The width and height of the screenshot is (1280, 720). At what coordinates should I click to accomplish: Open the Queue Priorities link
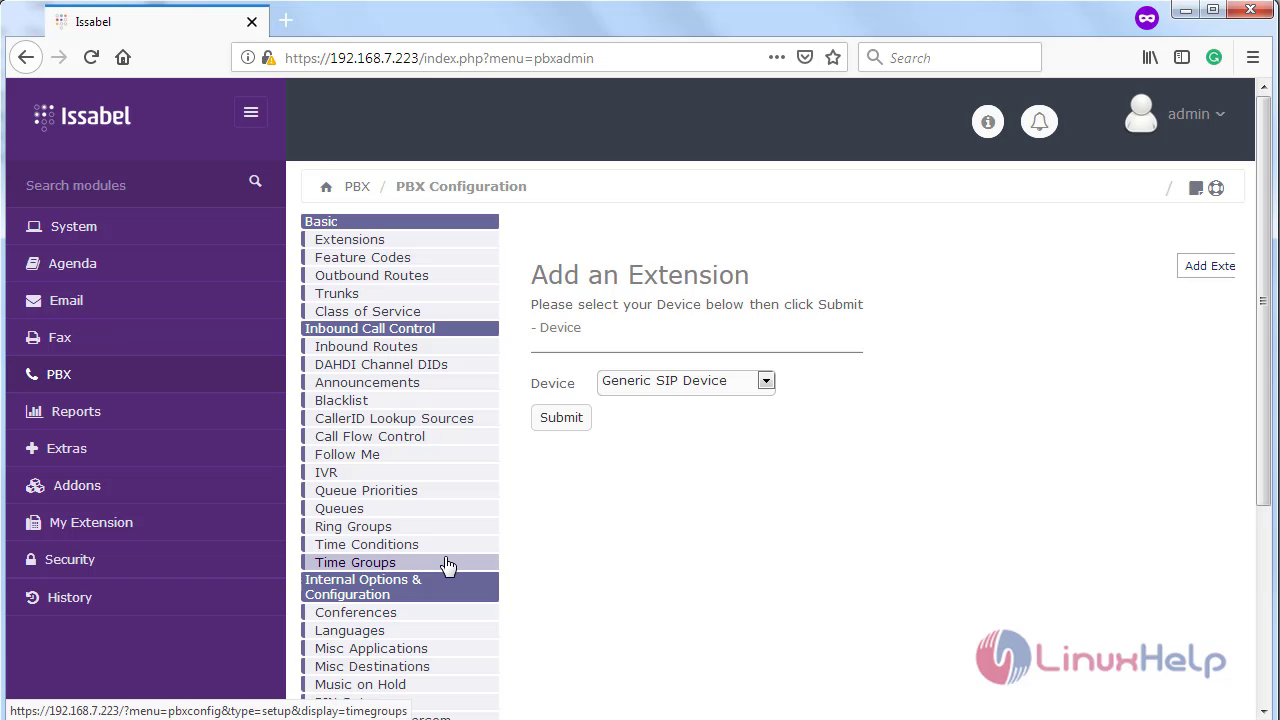366,490
